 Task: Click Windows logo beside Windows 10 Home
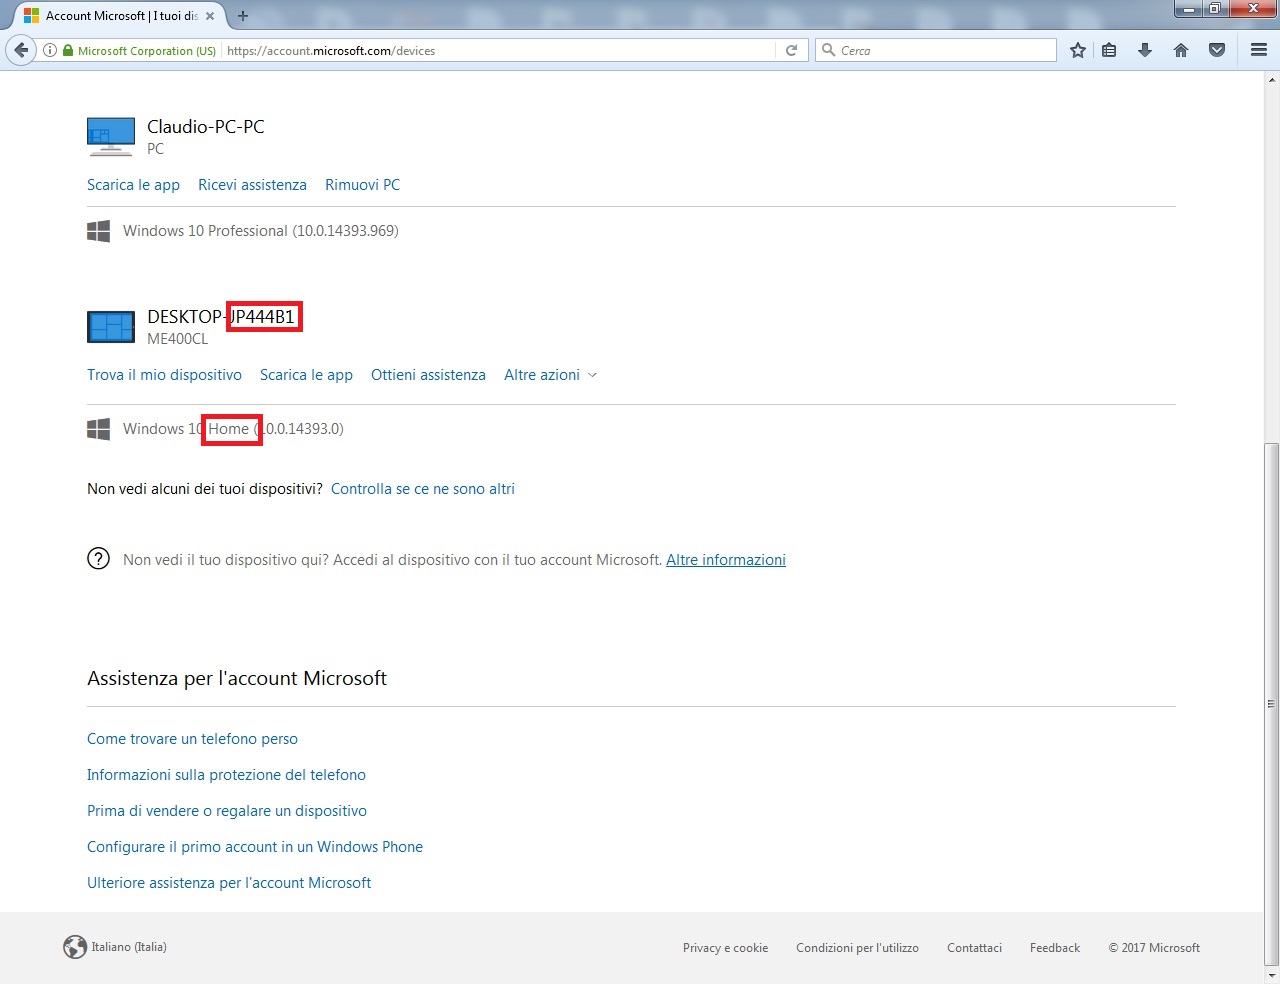click(98, 429)
